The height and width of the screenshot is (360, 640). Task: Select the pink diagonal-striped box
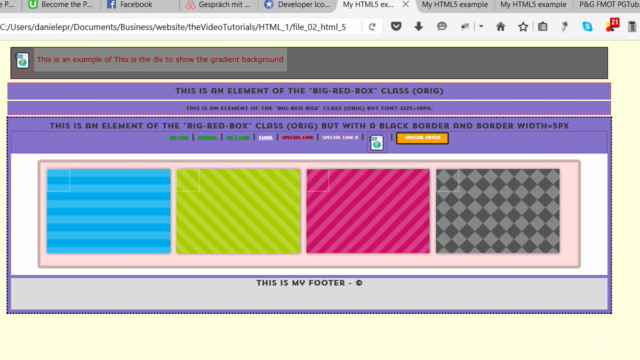click(368, 211)
